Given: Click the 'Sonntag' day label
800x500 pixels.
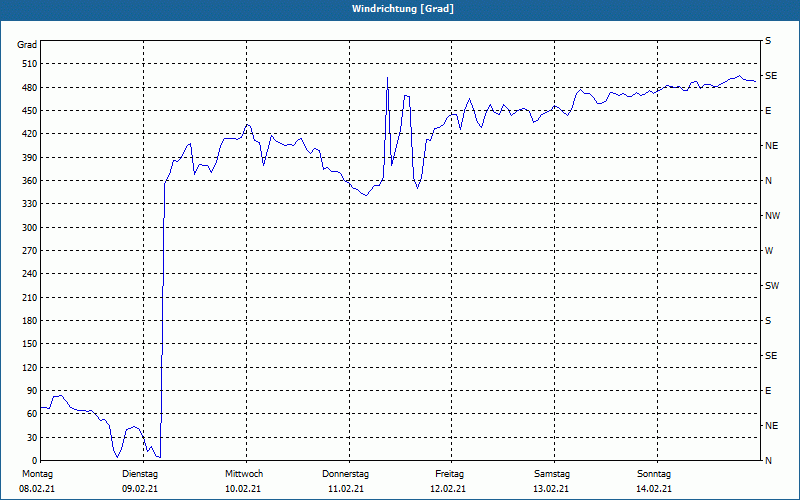Looking at the screenshot, I should (654, 474).
